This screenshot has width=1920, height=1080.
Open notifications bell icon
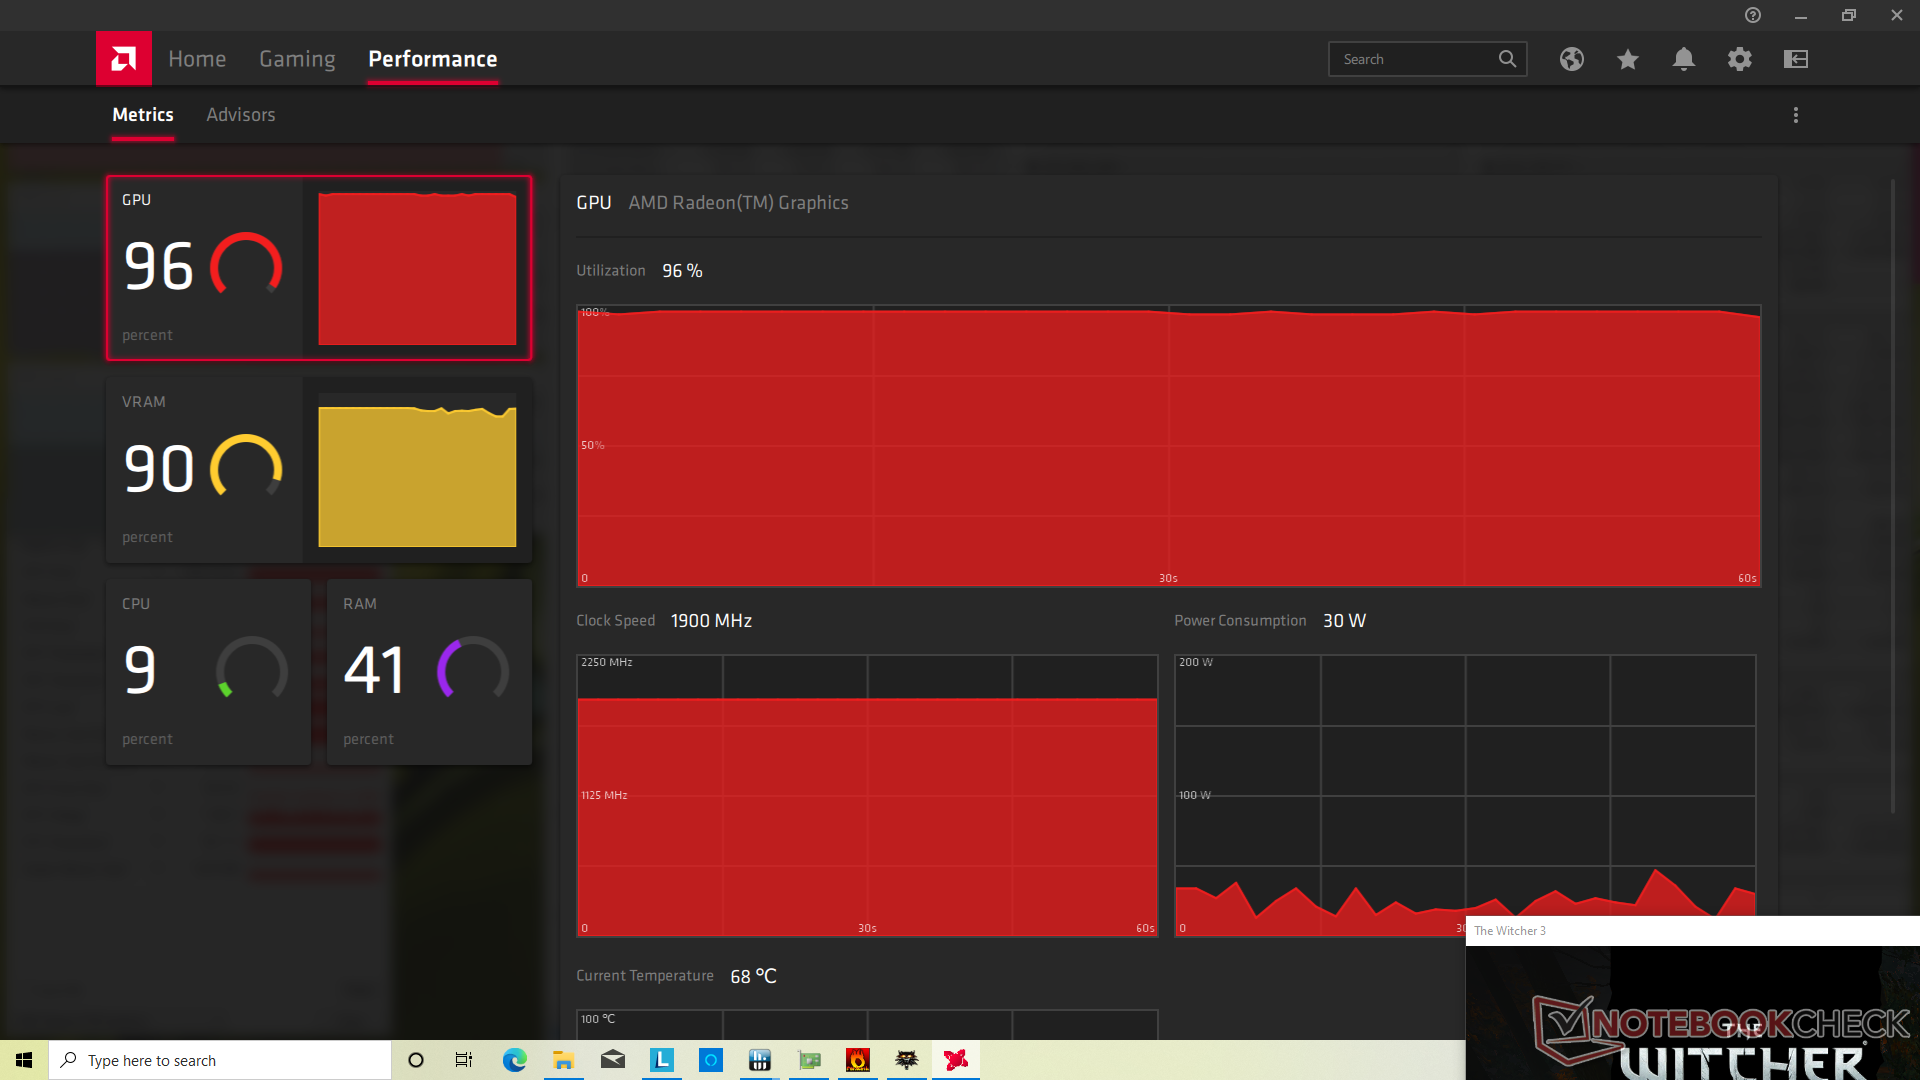tap(1683, 59)
